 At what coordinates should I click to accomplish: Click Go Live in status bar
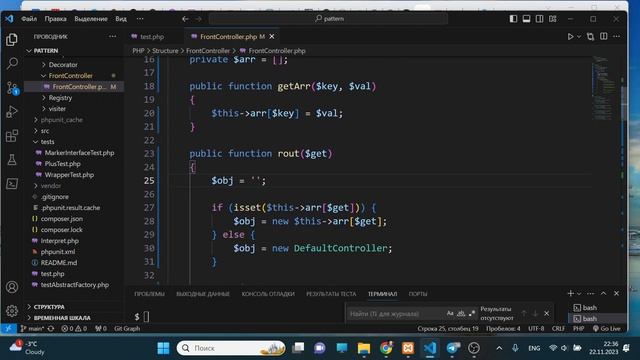coord(607,328)
